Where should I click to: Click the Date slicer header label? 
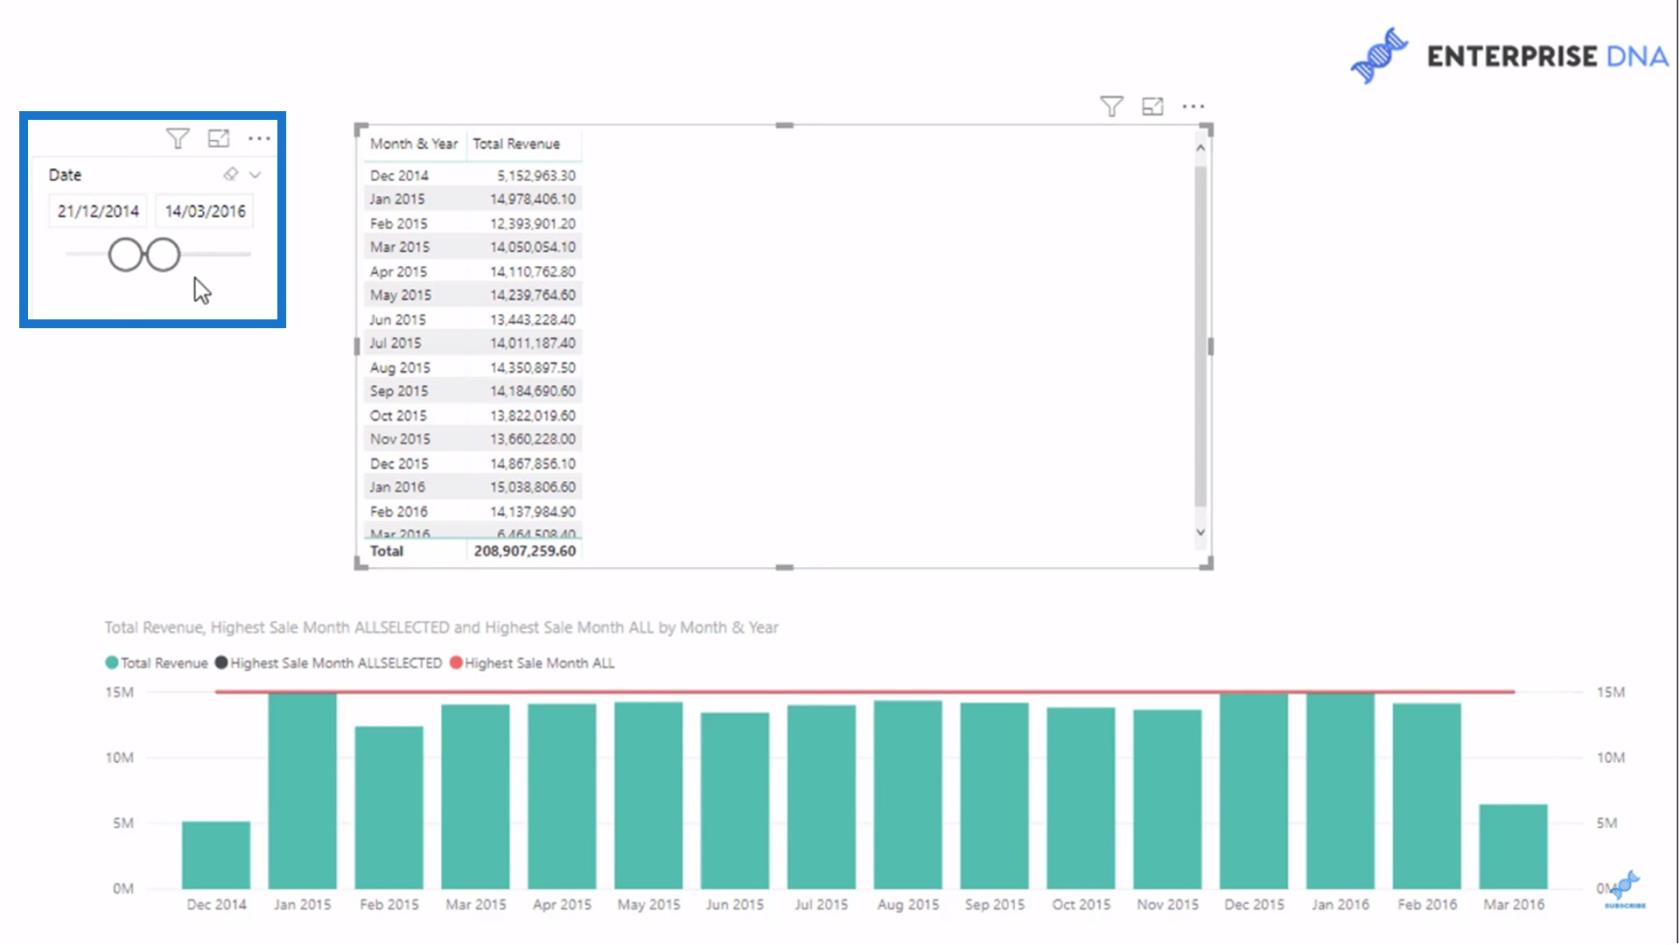coord(65,175)
